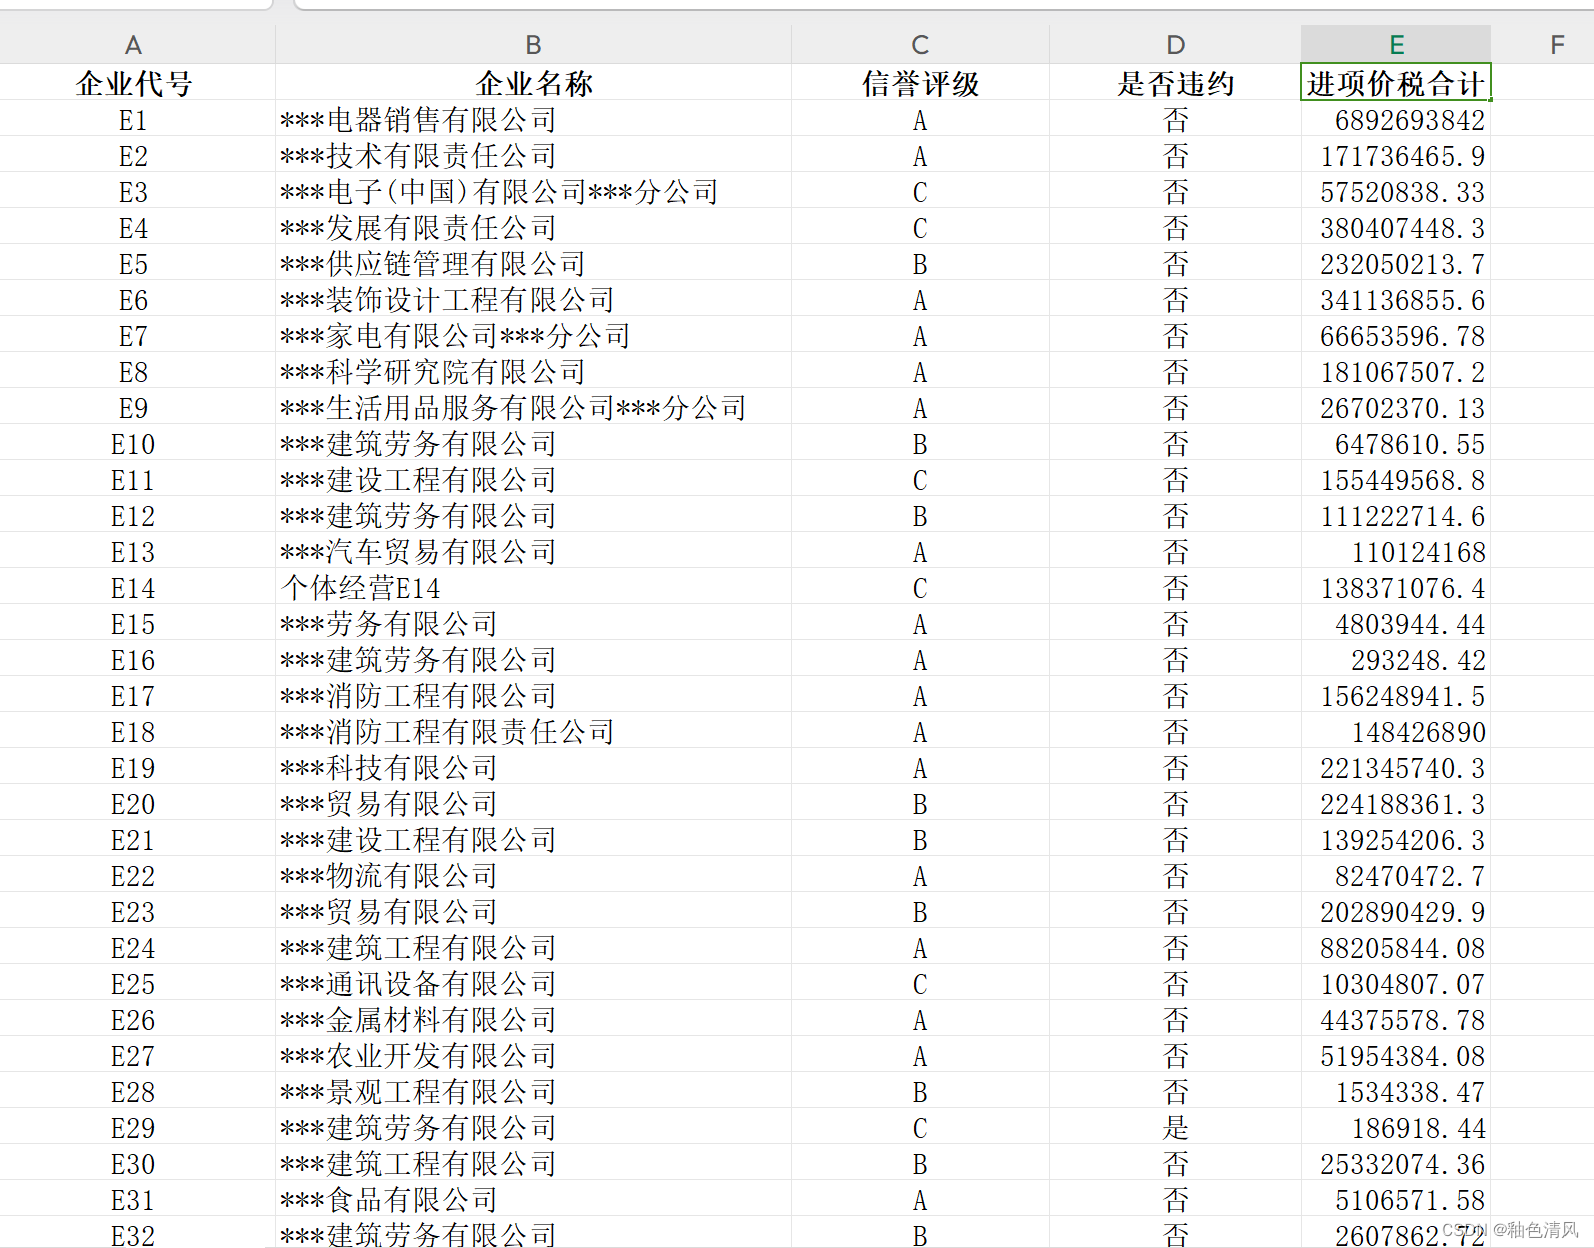
Task: Select 个体经营E14 cell
Action: point(533,588)
